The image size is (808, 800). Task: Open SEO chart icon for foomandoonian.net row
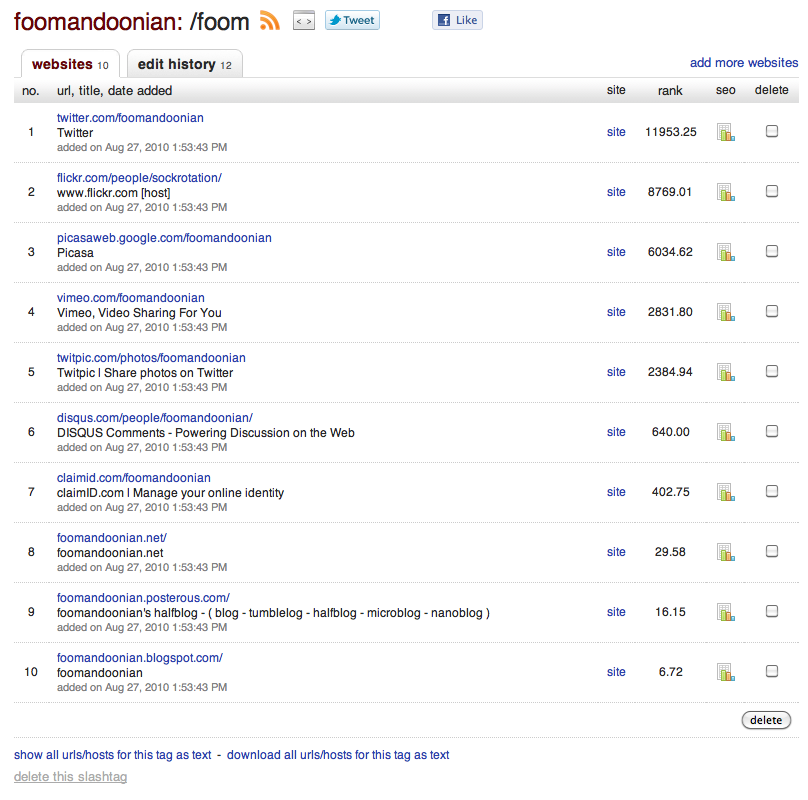click(726, 552)
